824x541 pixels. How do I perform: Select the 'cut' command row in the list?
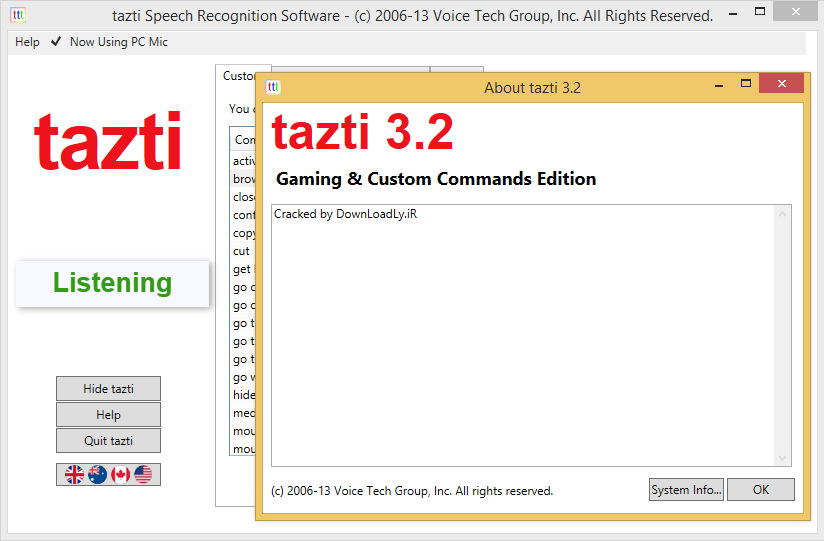click(x=242, y=251)
